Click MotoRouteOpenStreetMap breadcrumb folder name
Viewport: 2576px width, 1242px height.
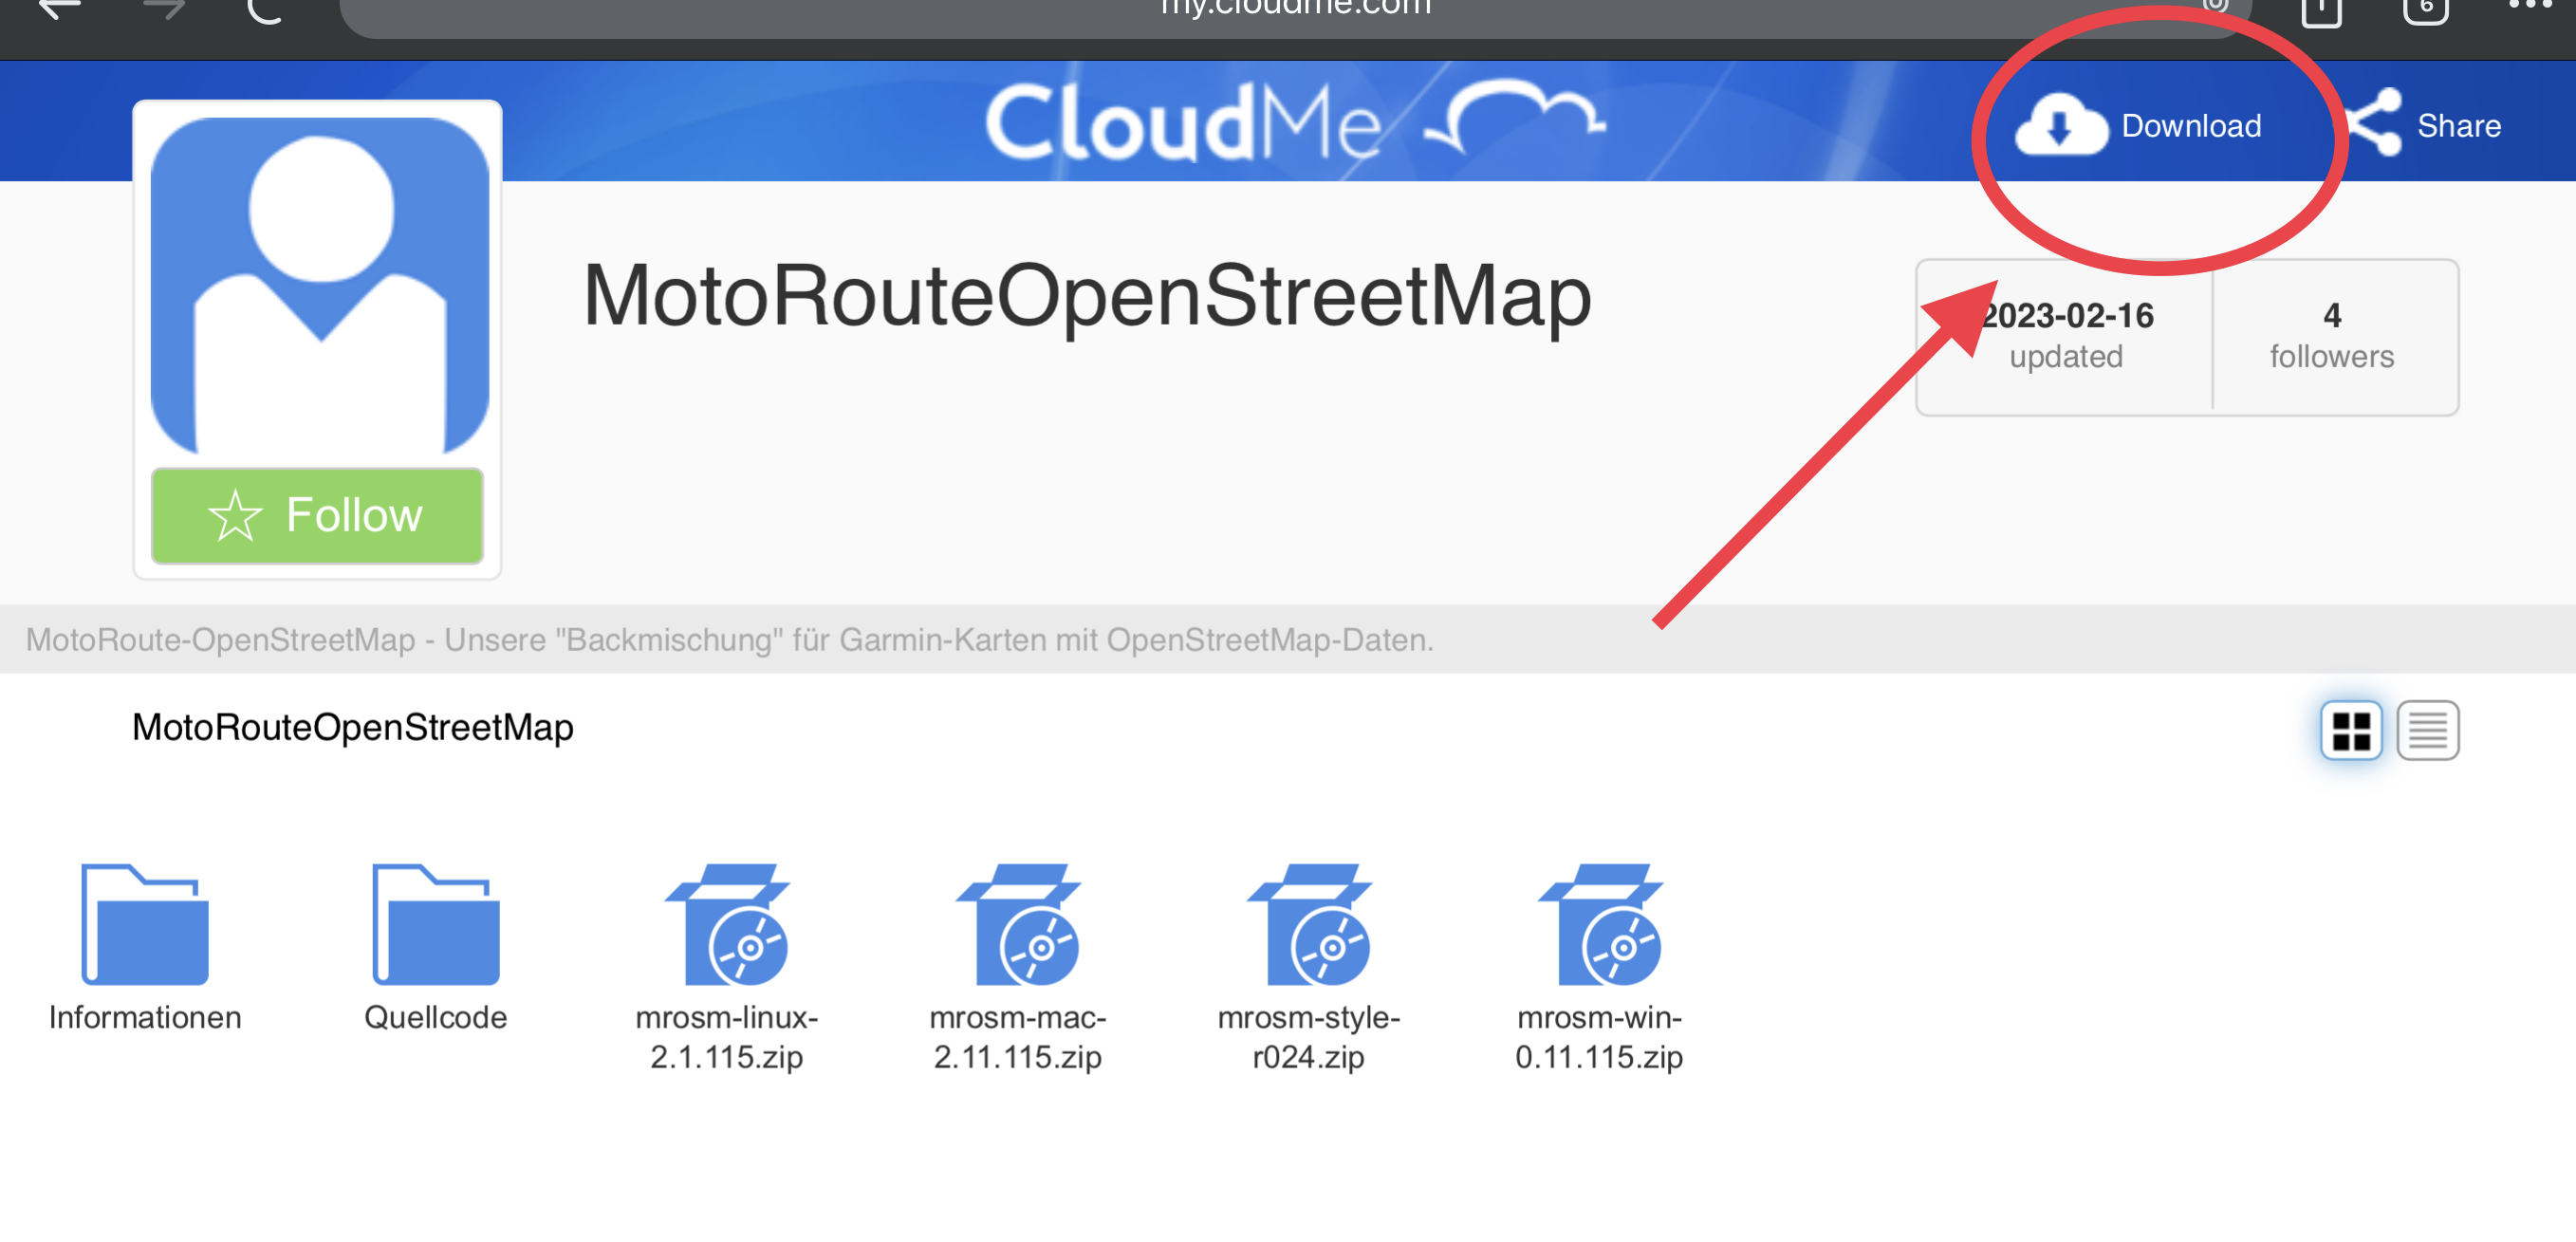click(353, 727)
